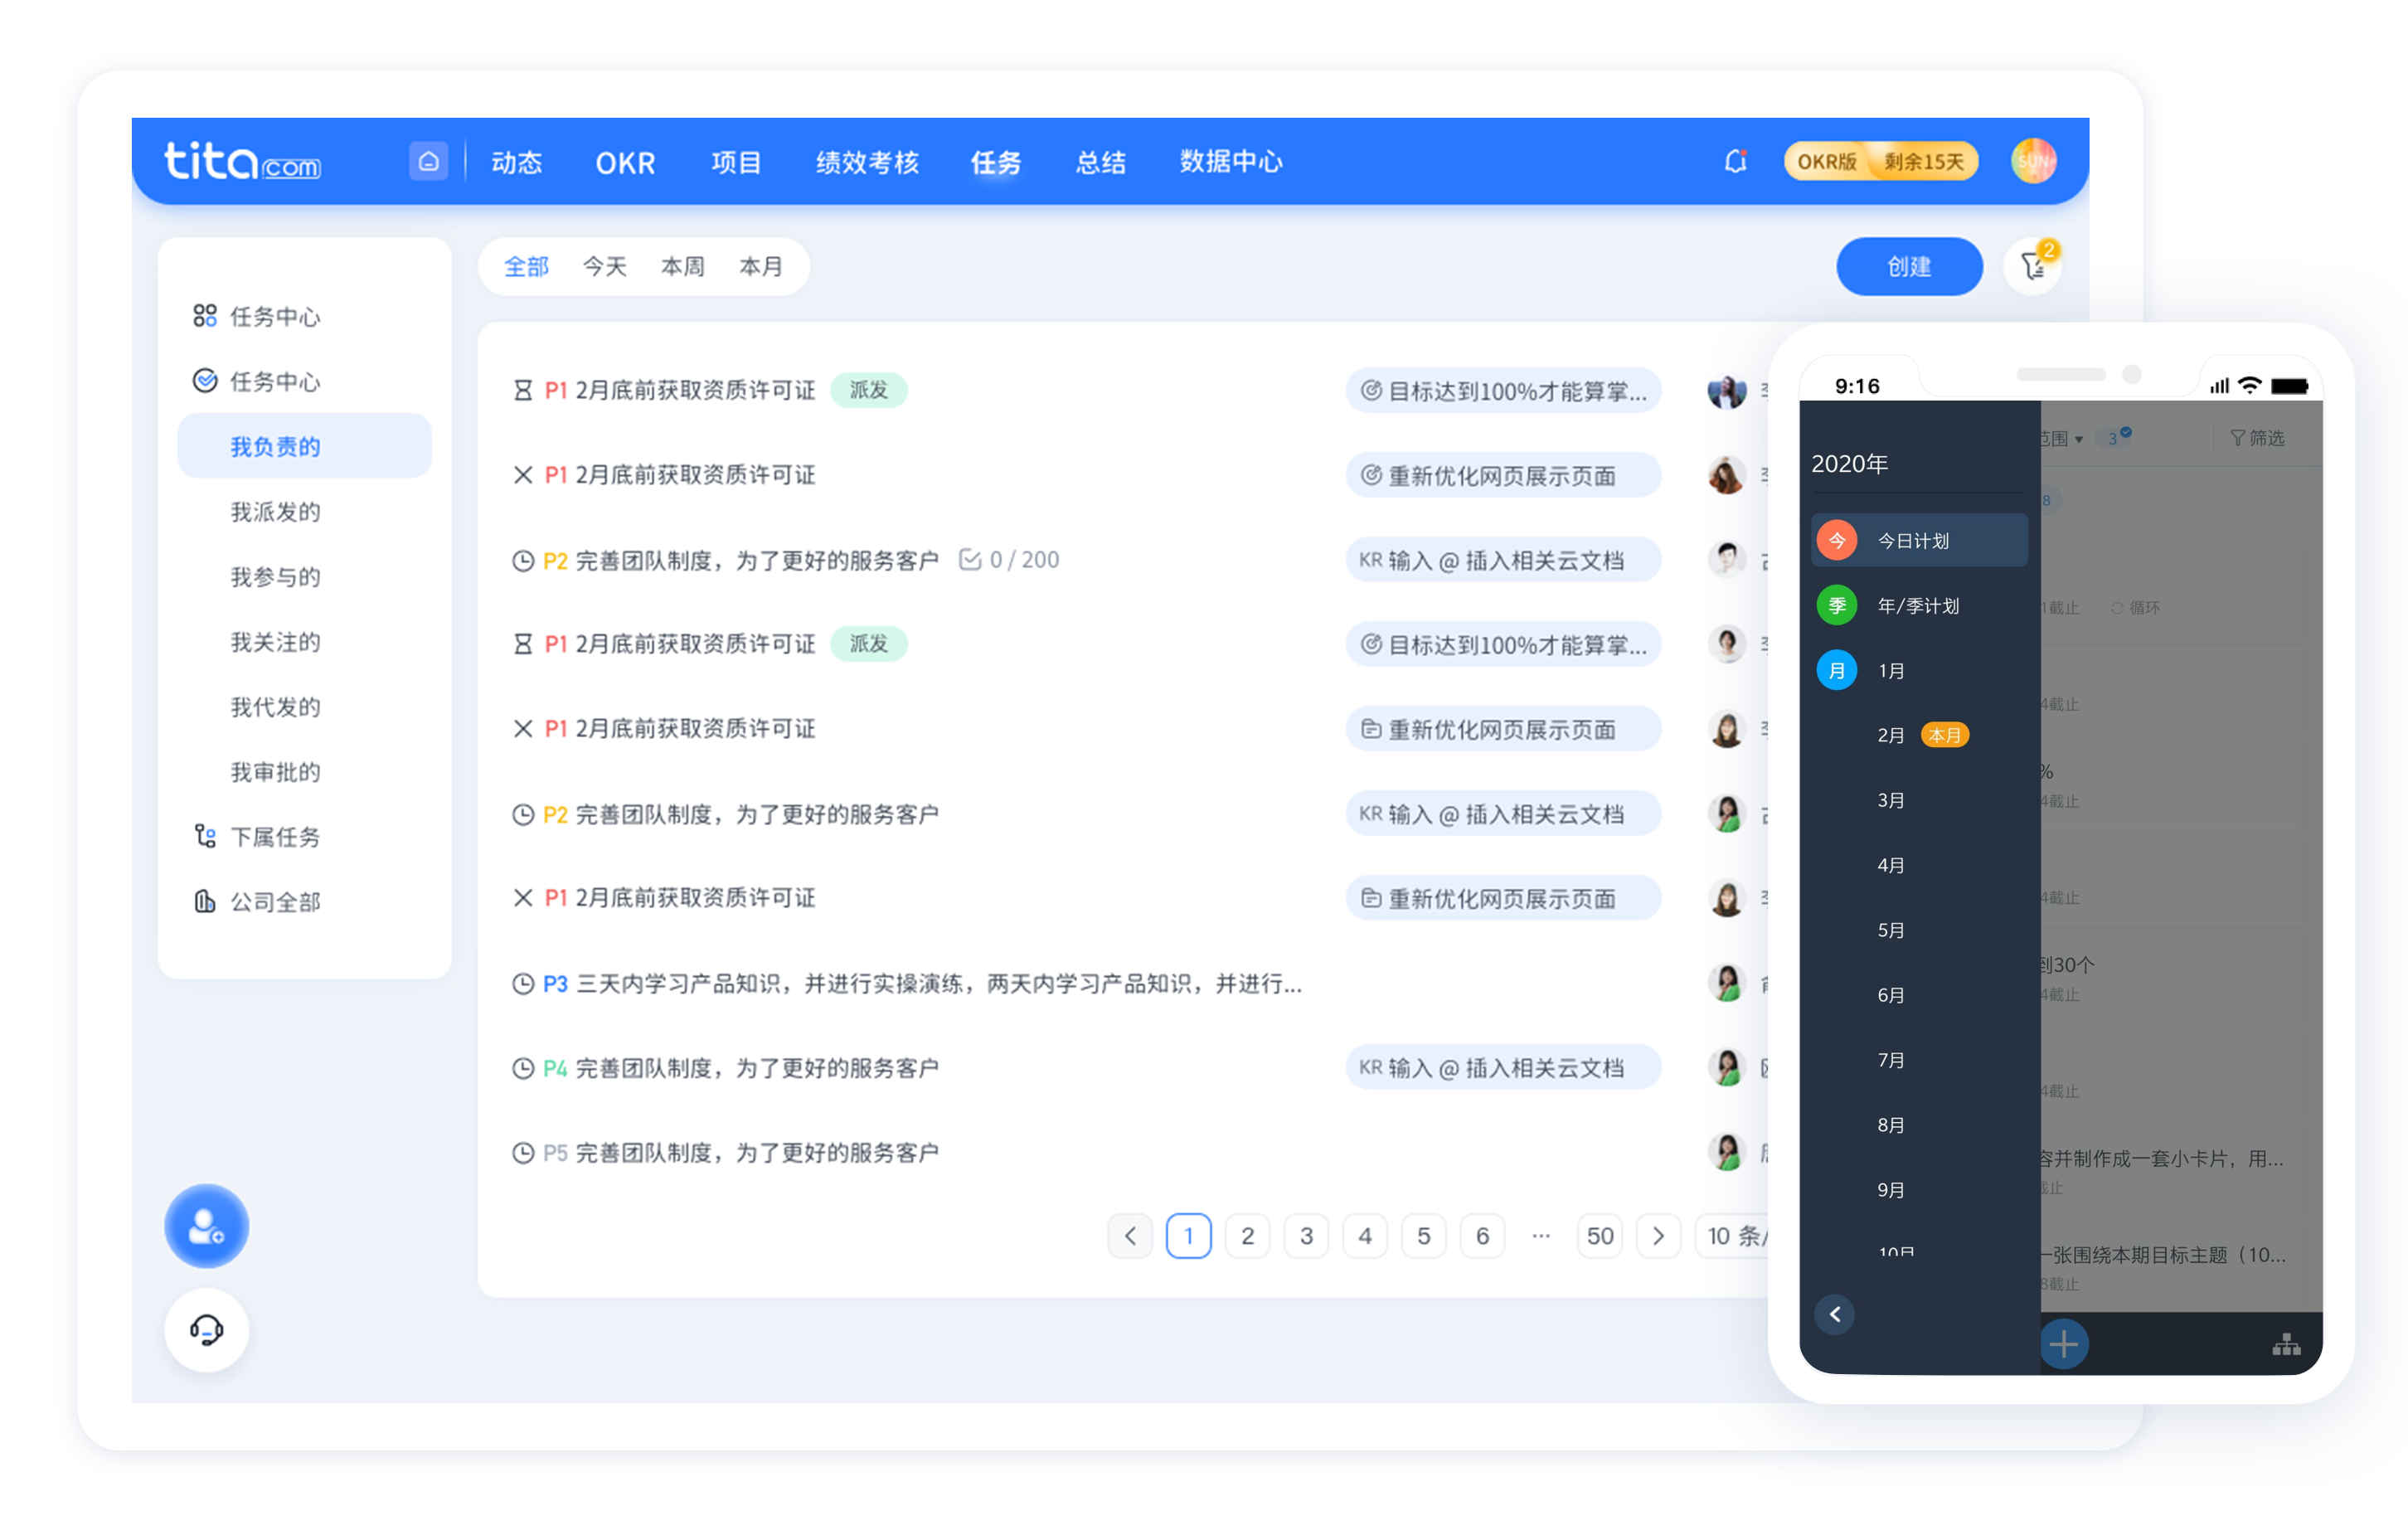Click hourglass status icon of first task

pos(522,390)
